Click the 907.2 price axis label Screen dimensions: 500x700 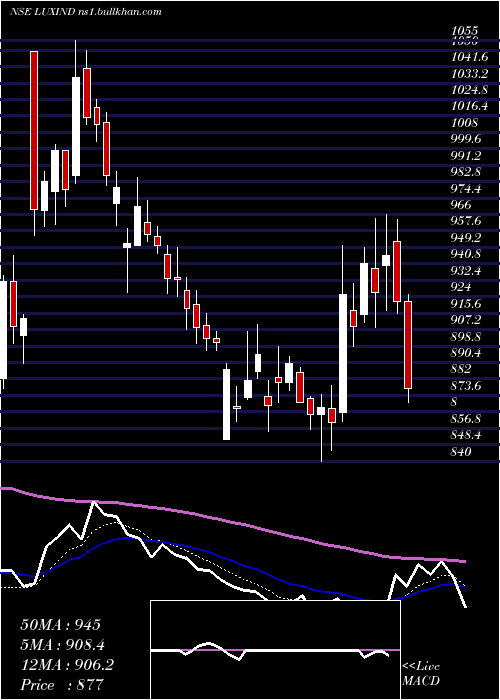click(467, 320)
